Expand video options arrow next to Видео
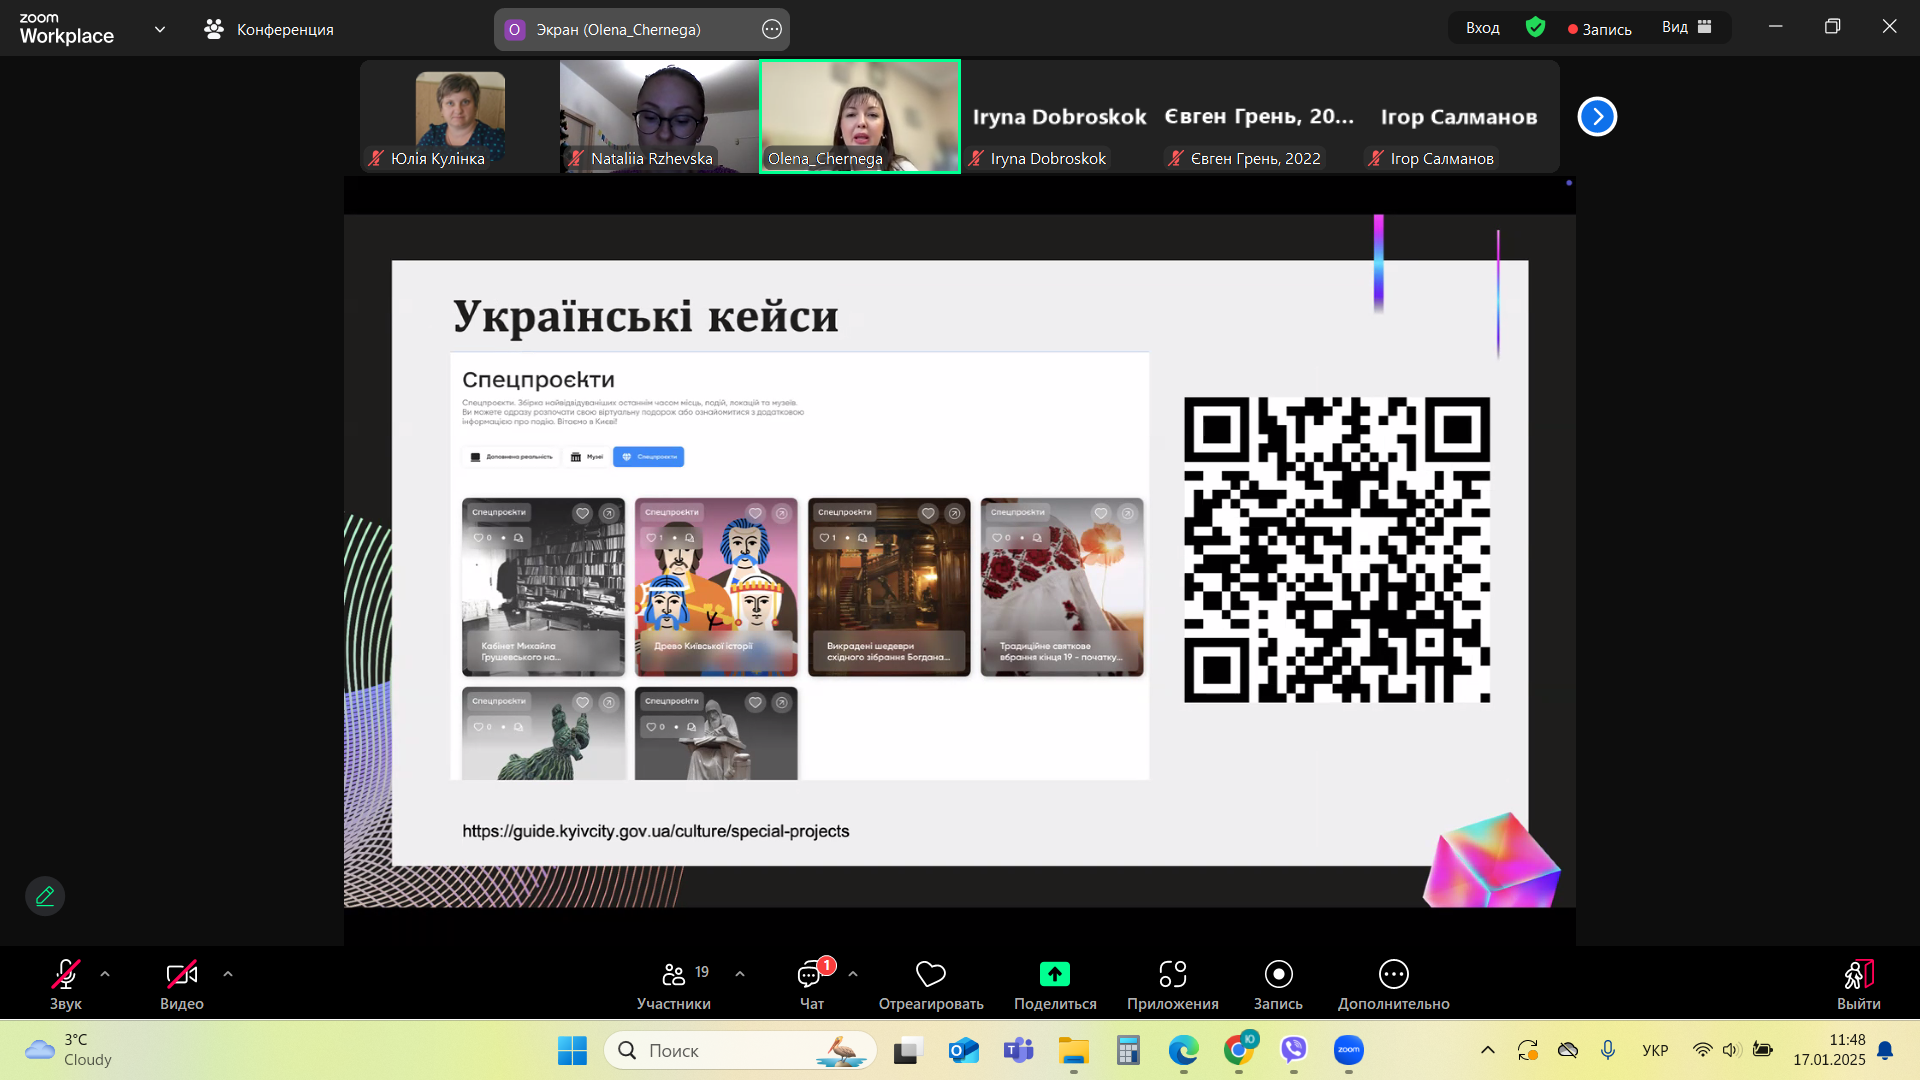 click(228, 974)
